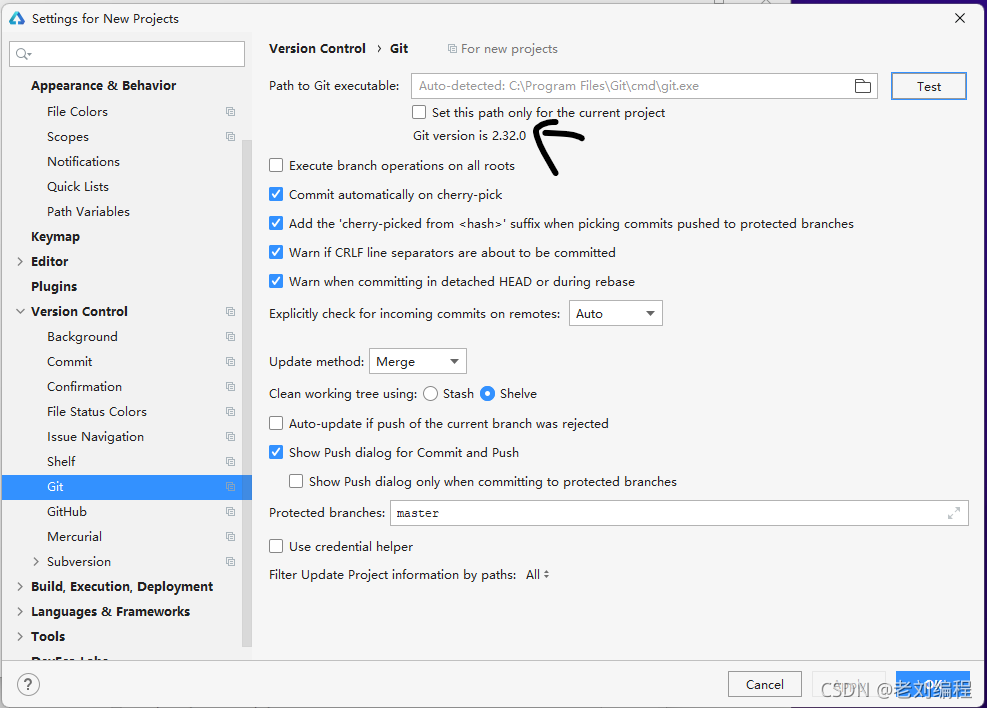987x708 pixels.
Task: Click the Test button for Git executable
Action: tap(928, 86)
